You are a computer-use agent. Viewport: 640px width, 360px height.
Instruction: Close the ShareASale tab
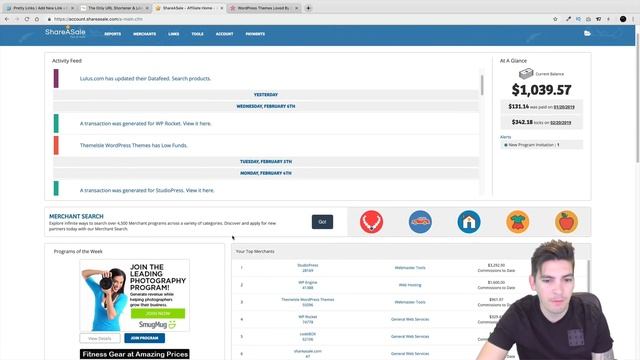point(222,8)
